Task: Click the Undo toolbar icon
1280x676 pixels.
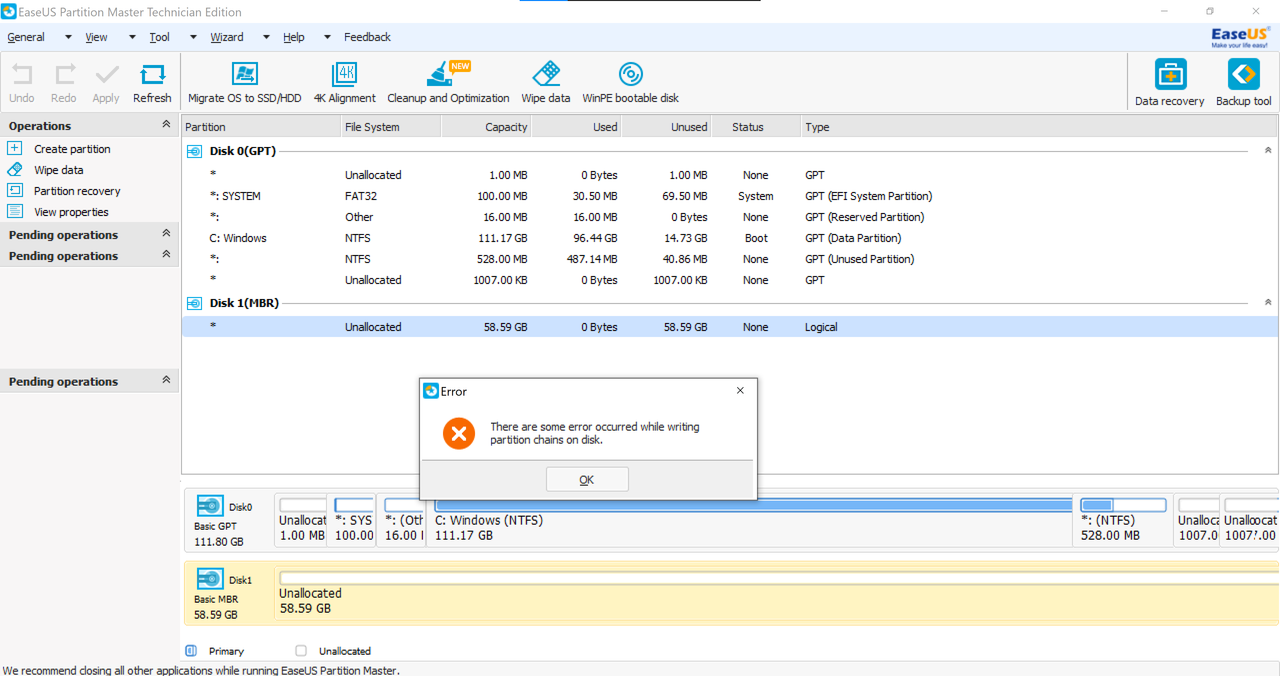Action: pos(22,74)
